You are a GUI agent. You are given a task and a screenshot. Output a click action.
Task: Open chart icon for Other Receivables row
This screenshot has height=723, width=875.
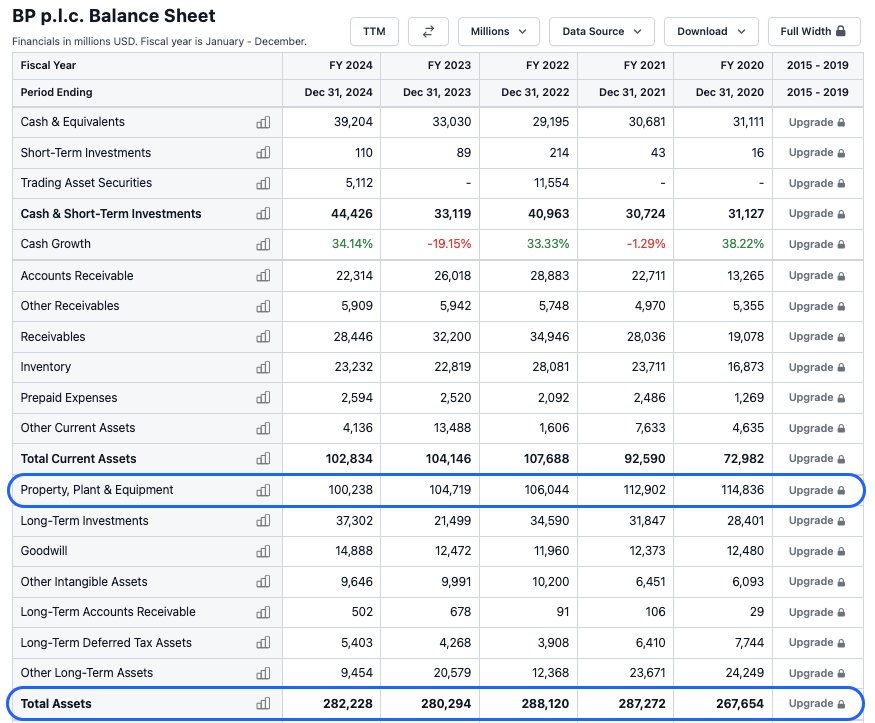263,306
